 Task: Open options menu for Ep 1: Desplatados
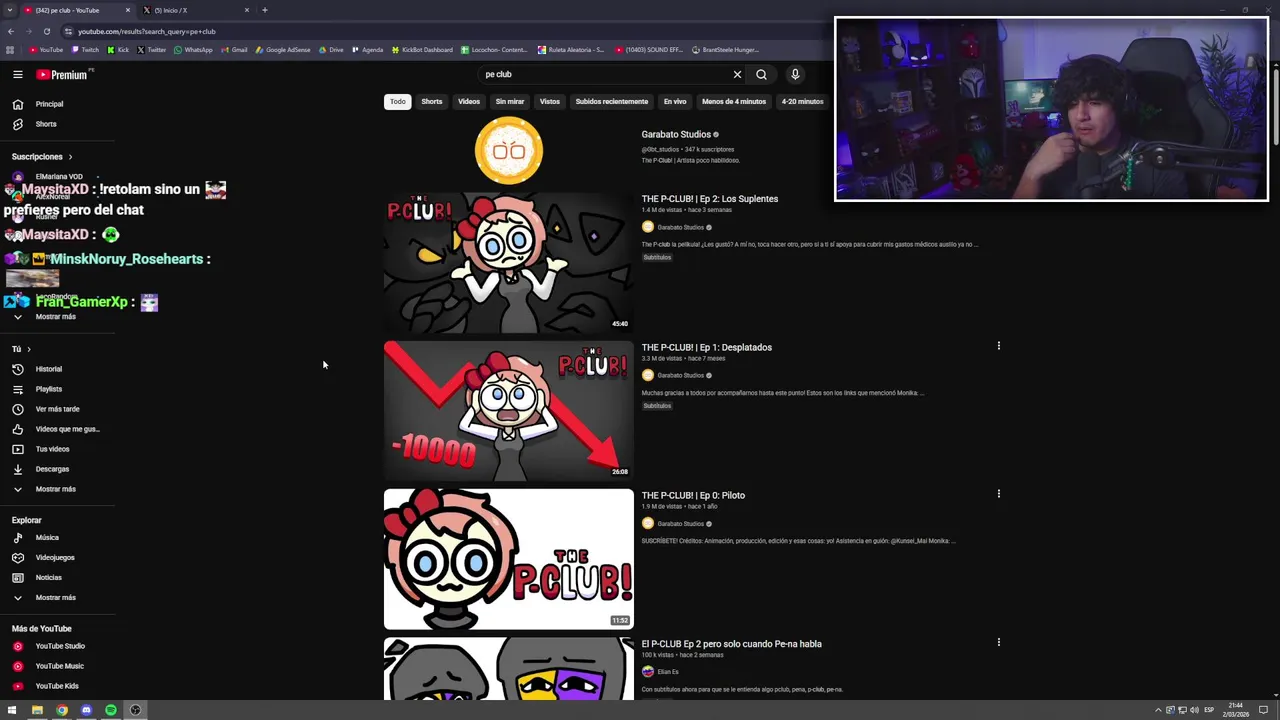tap(998, 346)
